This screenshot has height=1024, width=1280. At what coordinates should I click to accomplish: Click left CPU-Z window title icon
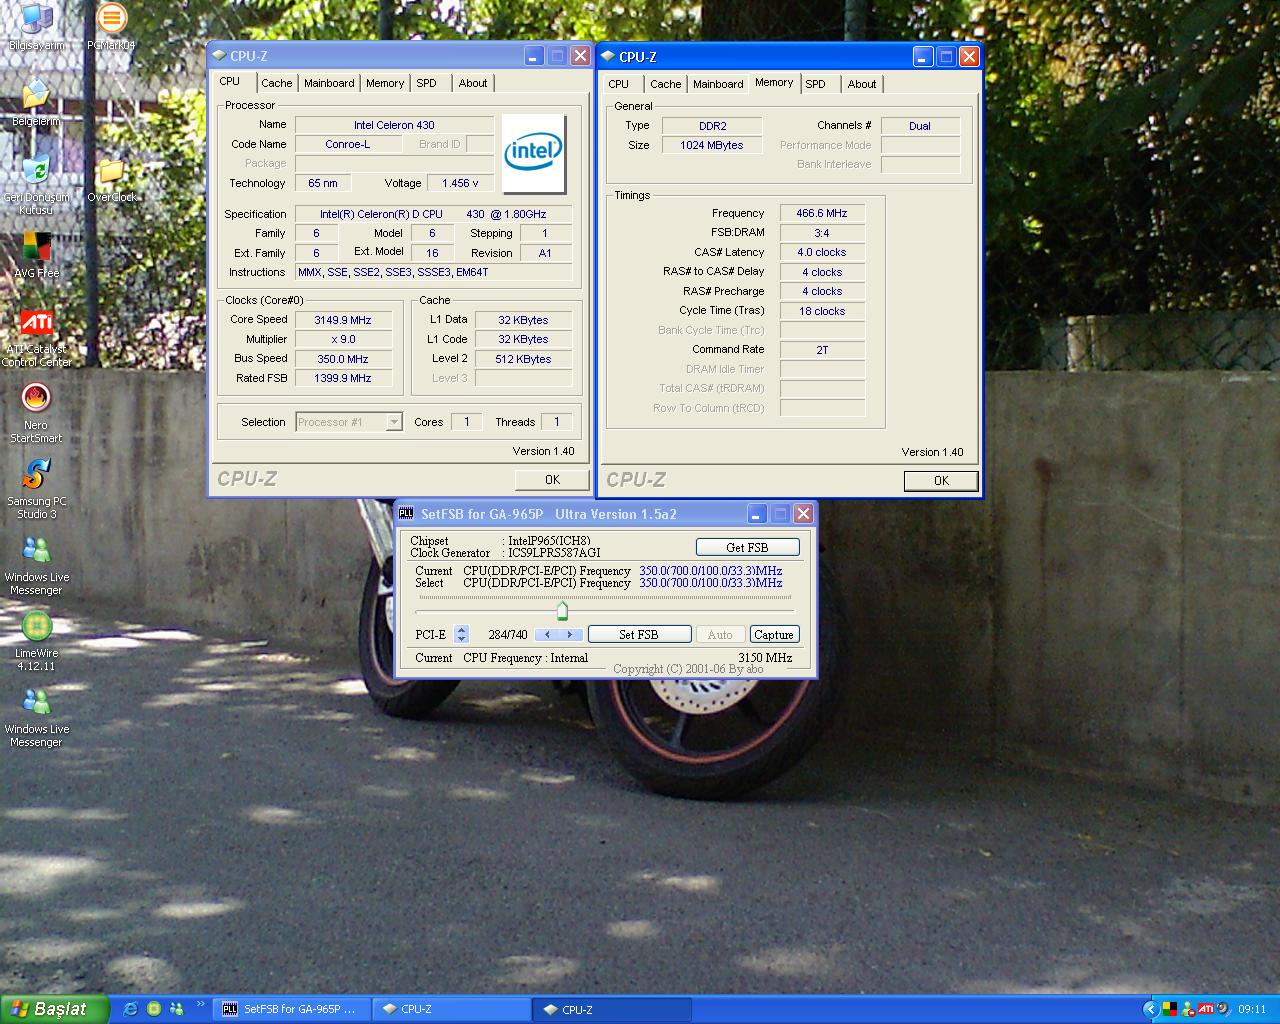click(x=219, y=56)
